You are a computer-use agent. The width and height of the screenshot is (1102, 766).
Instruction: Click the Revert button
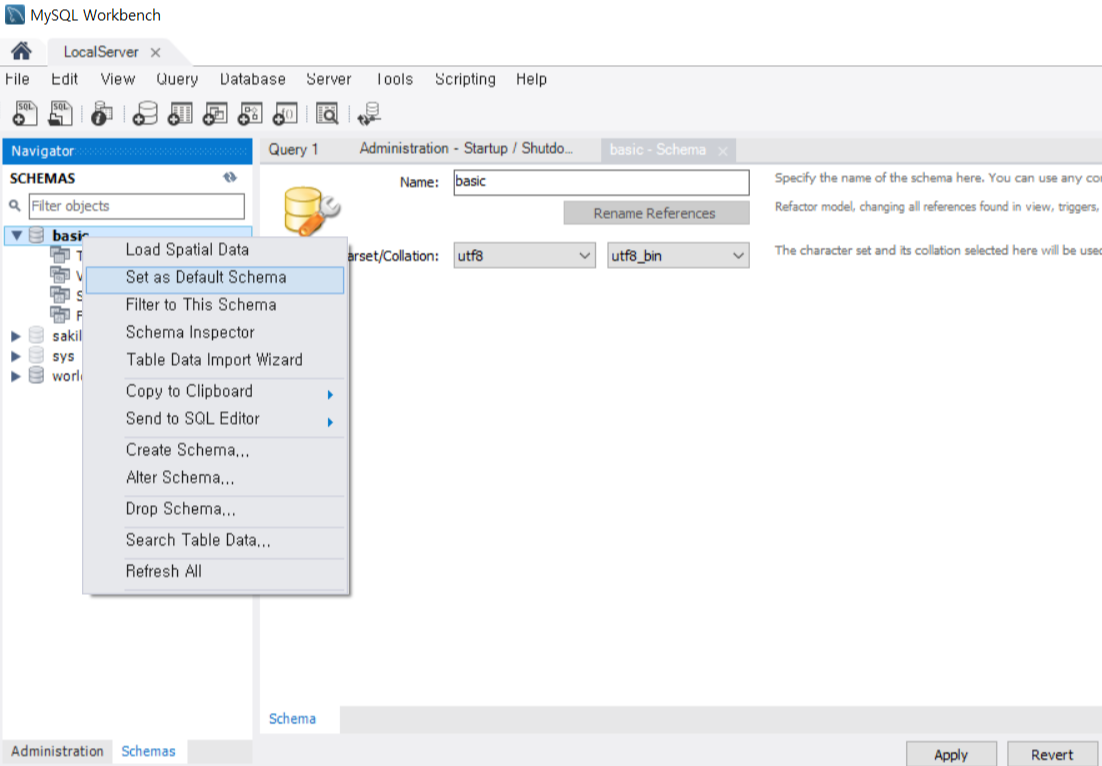click(x=1052, y=754)
